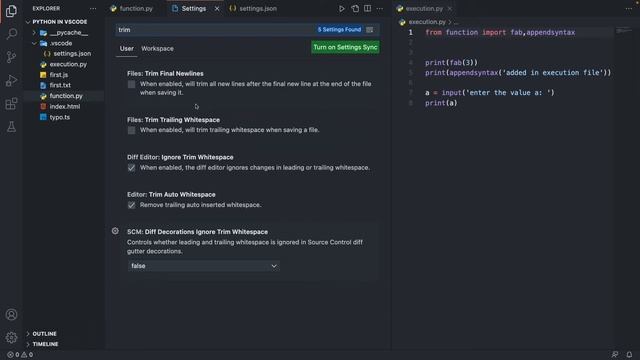This screenshot has width=640, height=360.
Task: Select the User settings scope tab
Action: pyautogui.click(x=127, y=49)
